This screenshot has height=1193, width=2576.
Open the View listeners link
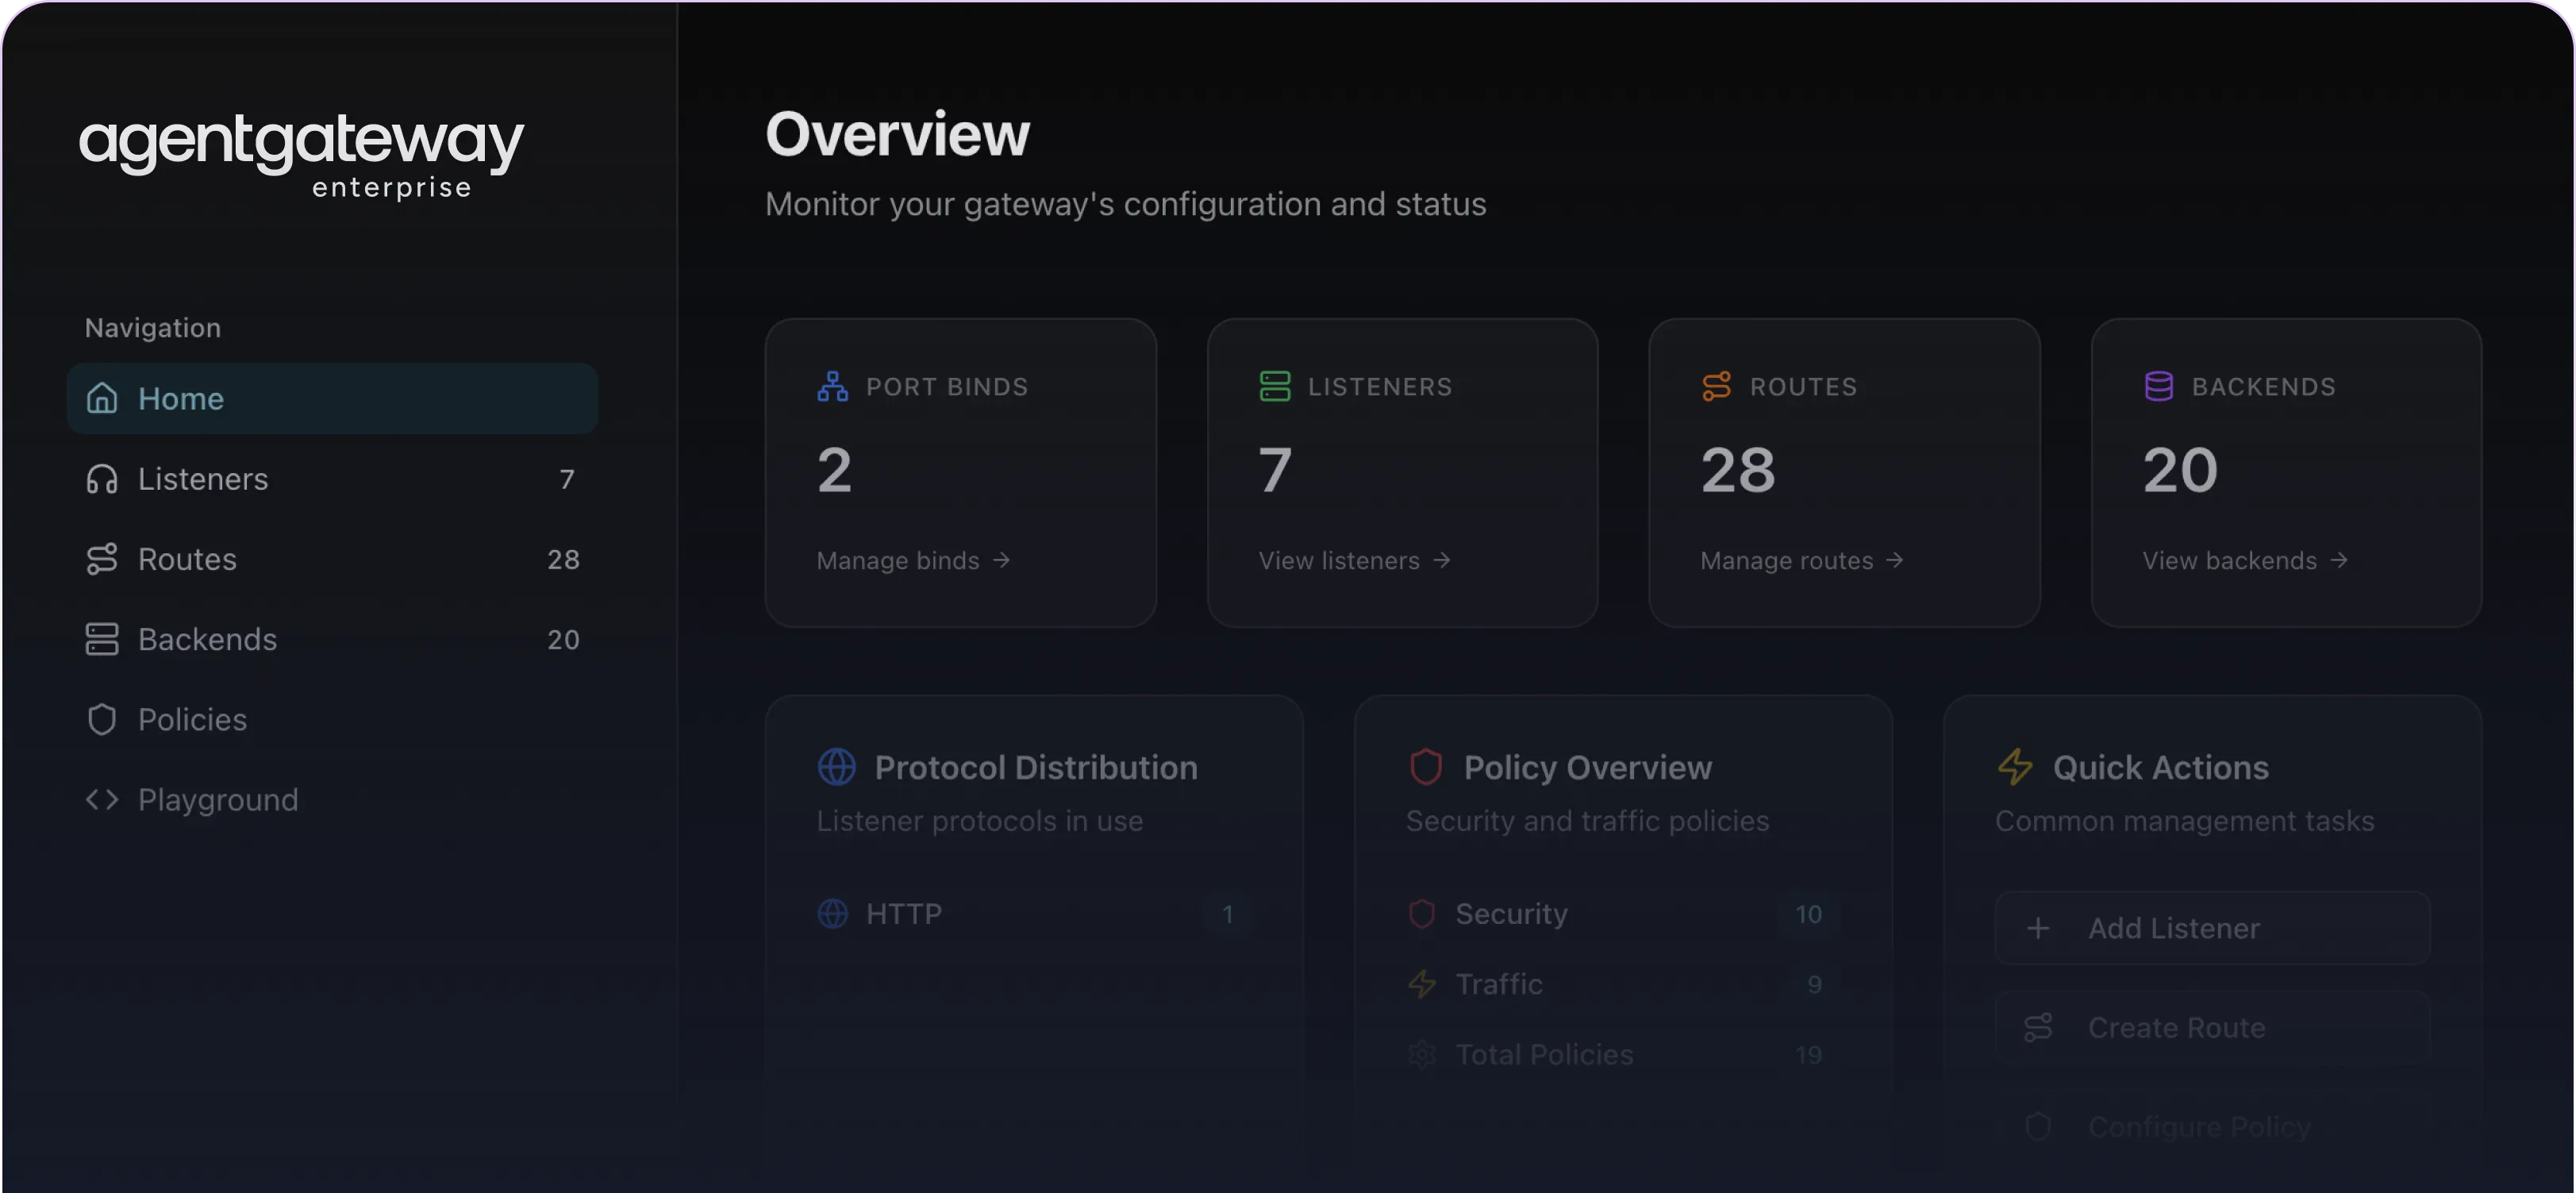(x=1353, y=560)
